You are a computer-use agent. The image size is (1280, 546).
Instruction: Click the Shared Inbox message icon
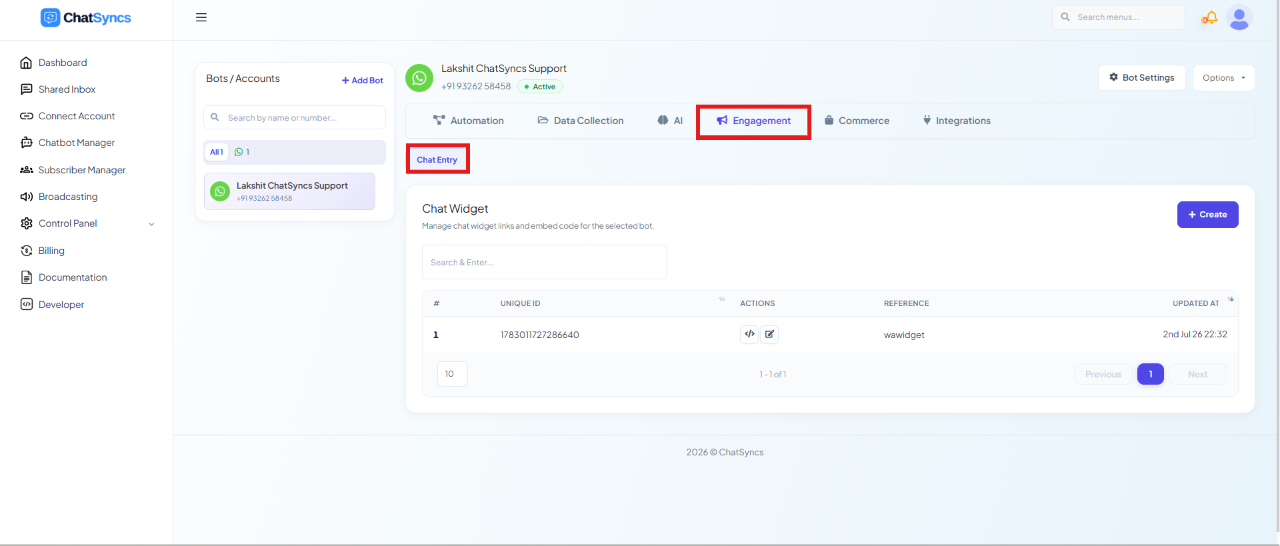point(27,89)
